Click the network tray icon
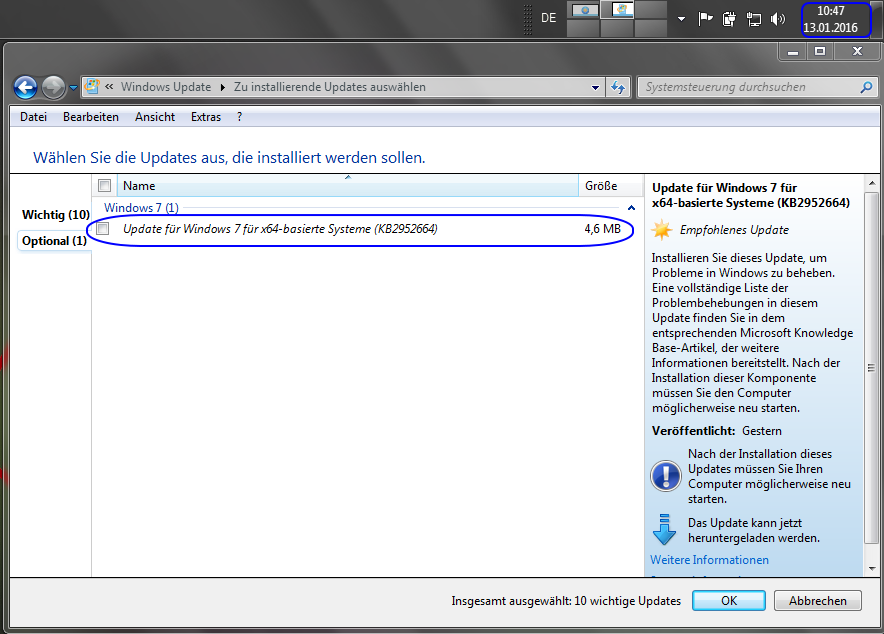The image size is (884, 634). coord(754,20)
